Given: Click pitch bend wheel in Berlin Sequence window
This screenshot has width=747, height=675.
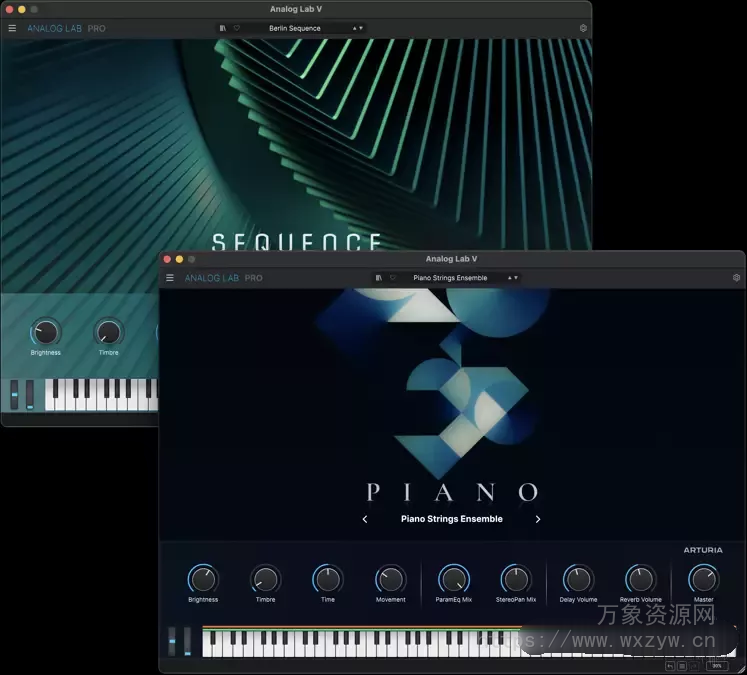Looking at the screenshot, I should pyautogui.click(x=14, y=394).
